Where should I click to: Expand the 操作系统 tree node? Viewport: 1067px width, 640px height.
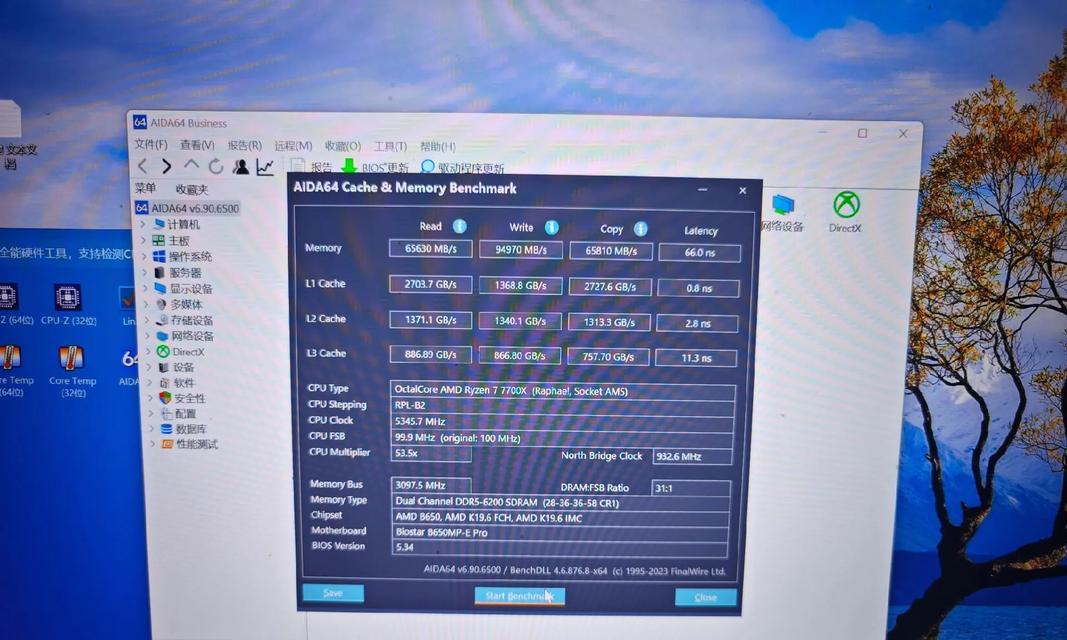click(x=144, y=256)
